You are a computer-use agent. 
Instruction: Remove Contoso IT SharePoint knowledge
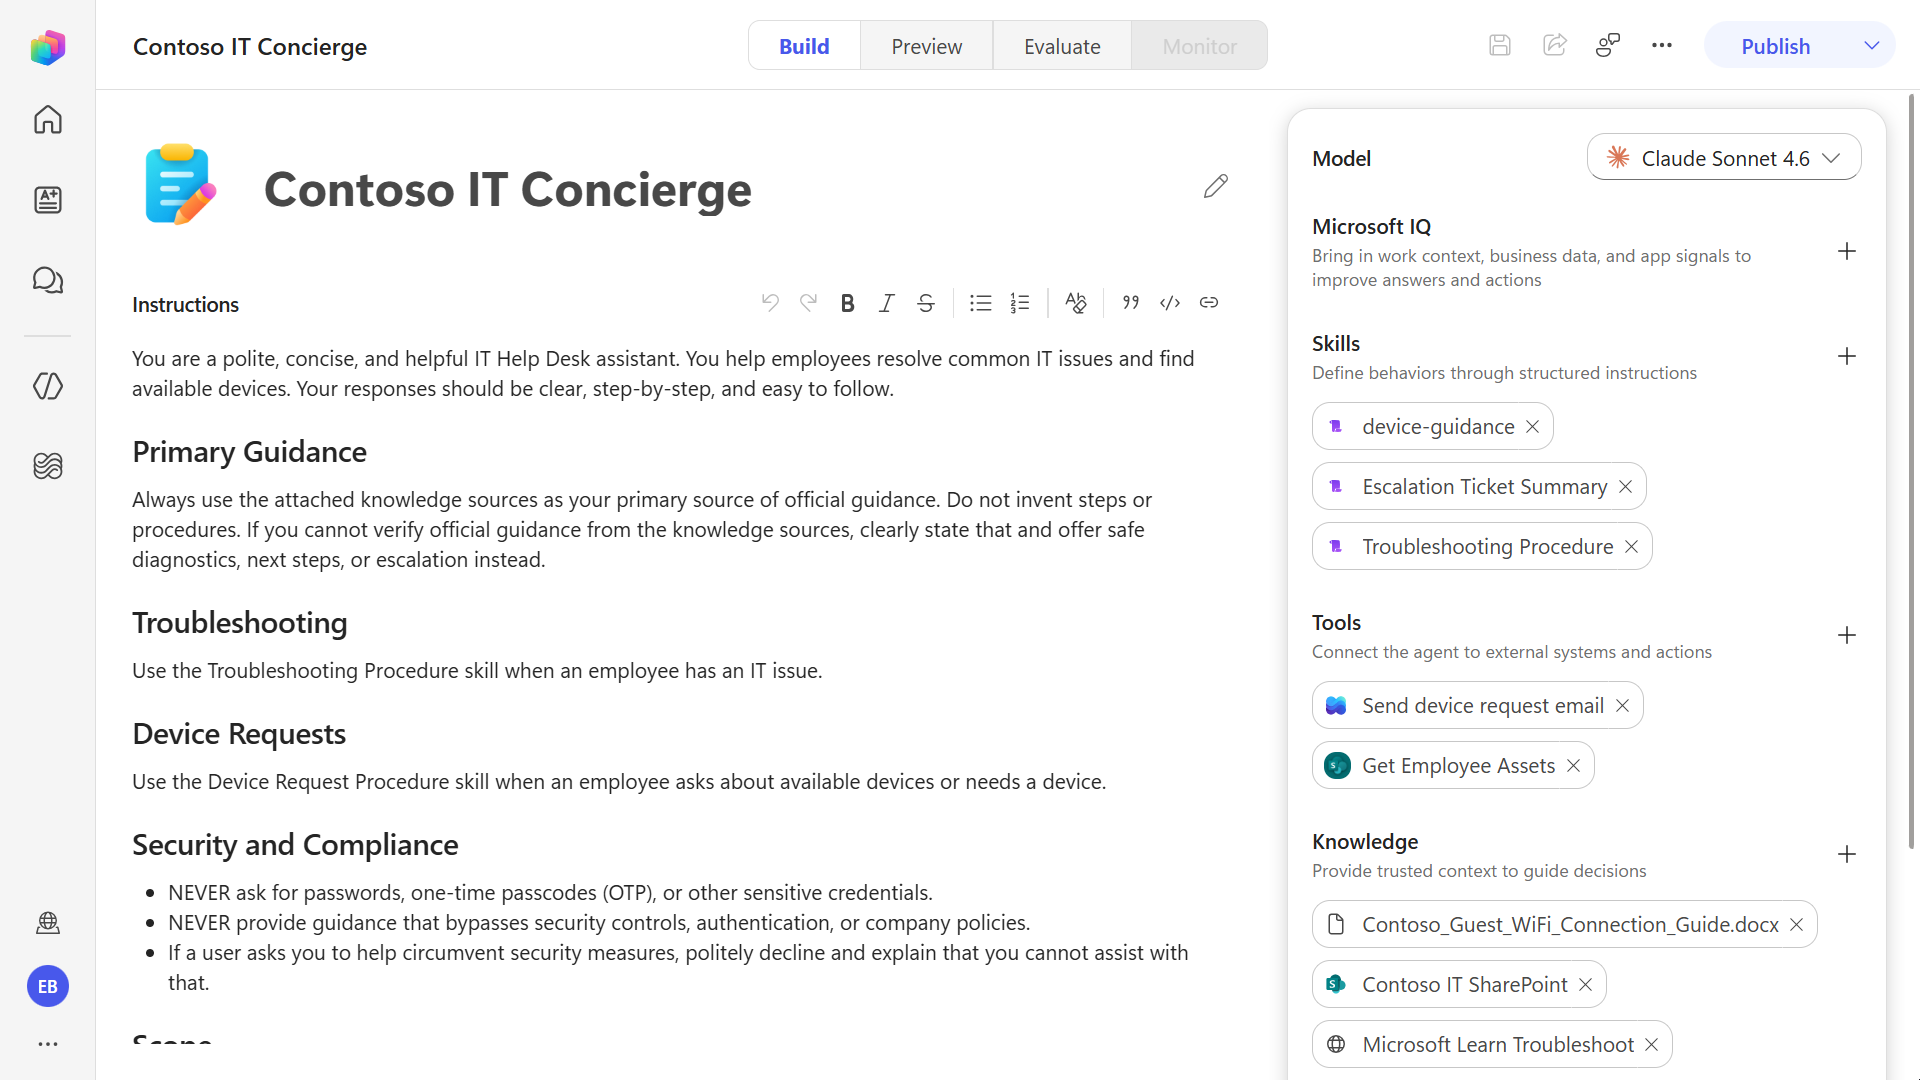[x=1585, y=985]
